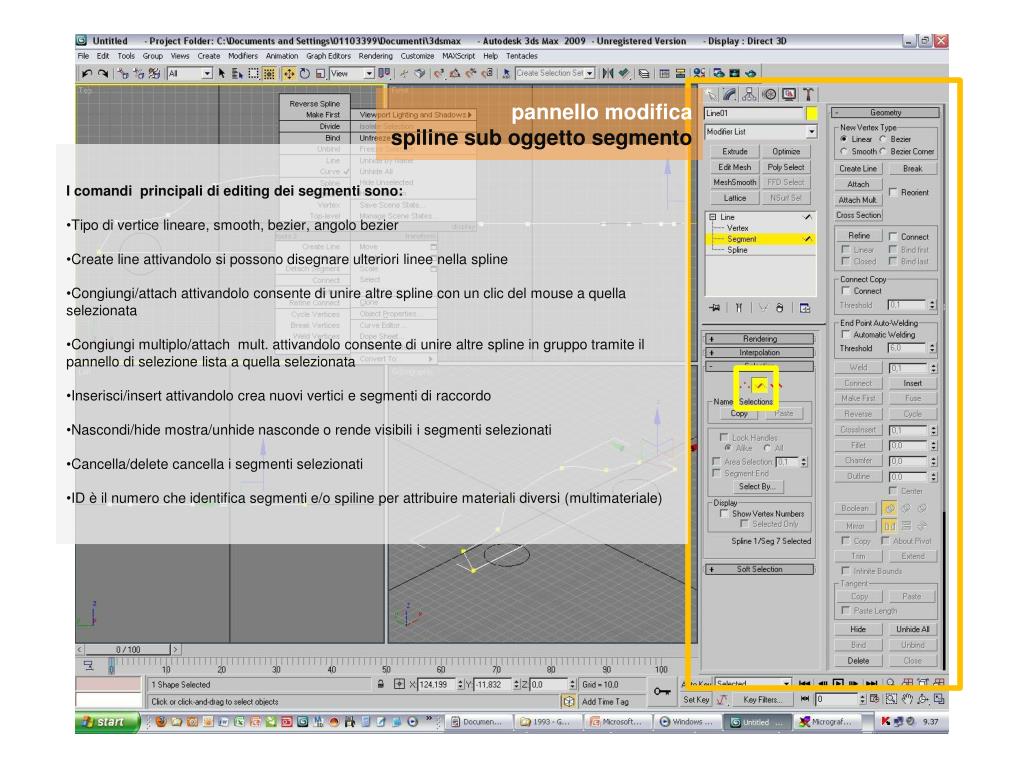
Task: Click the yellow object color swatch
Action: 811,114
